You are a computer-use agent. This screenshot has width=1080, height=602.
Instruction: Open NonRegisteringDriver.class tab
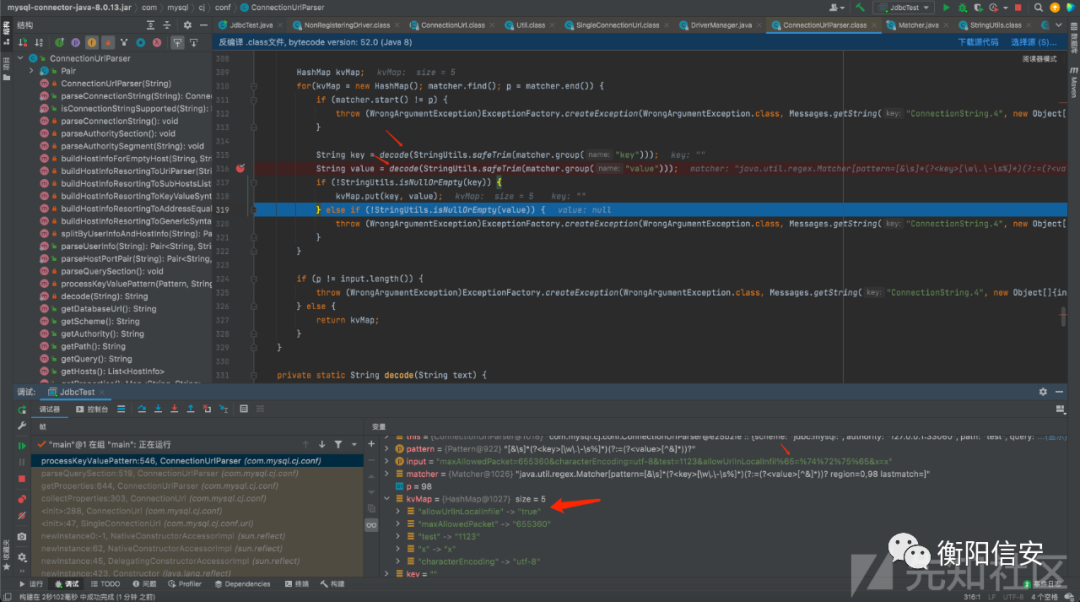point(346,25)
